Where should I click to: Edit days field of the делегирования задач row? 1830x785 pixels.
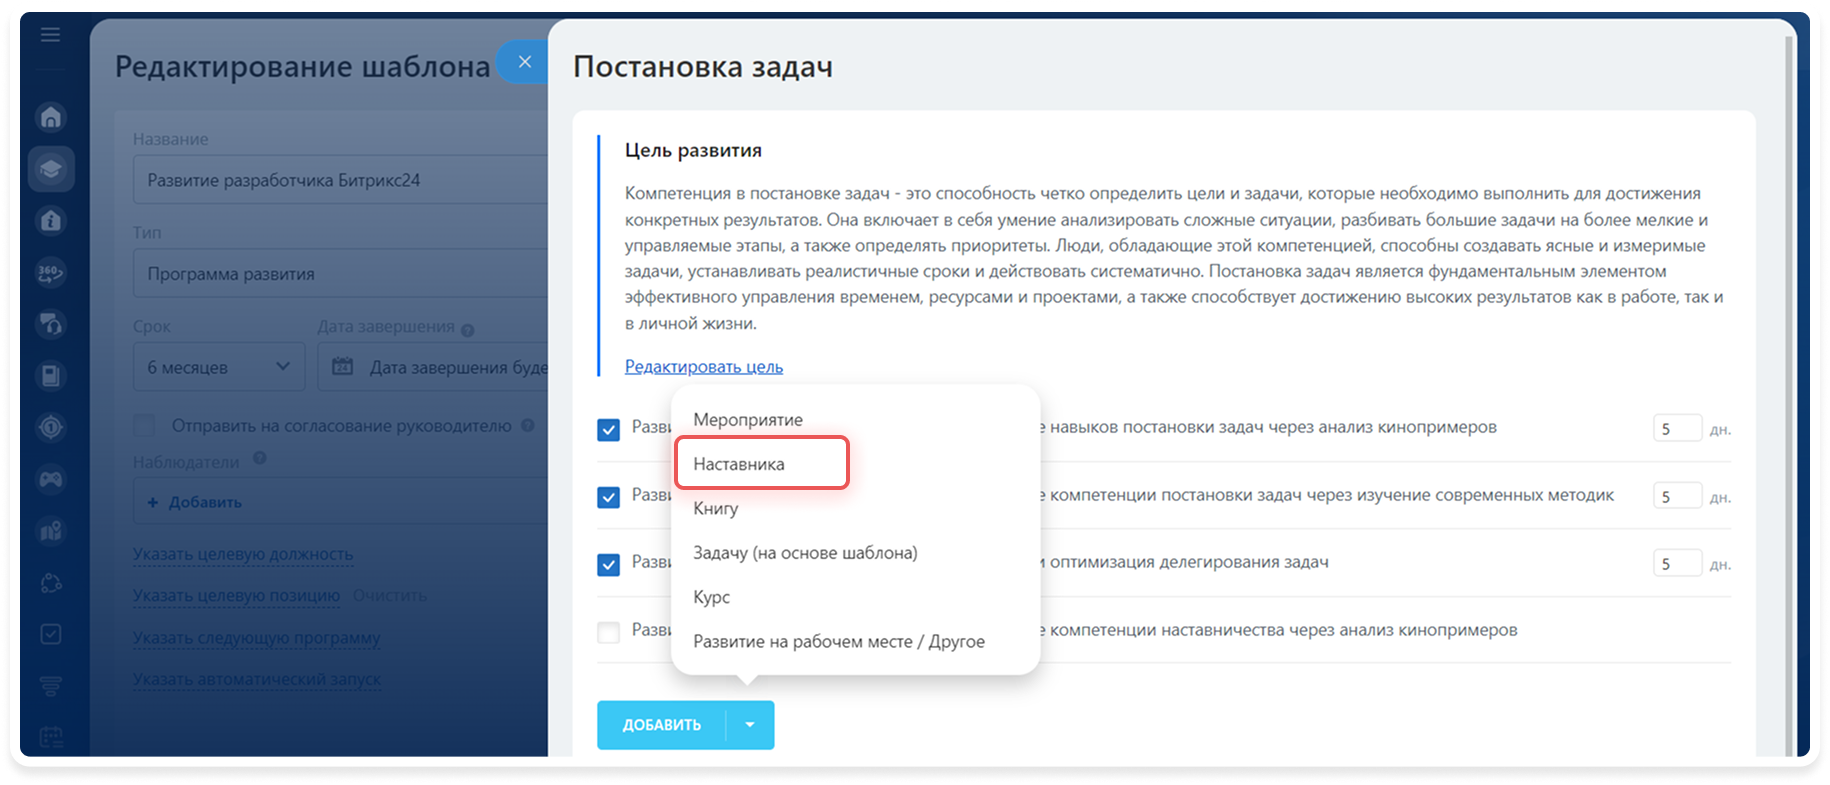(1677, 563)
